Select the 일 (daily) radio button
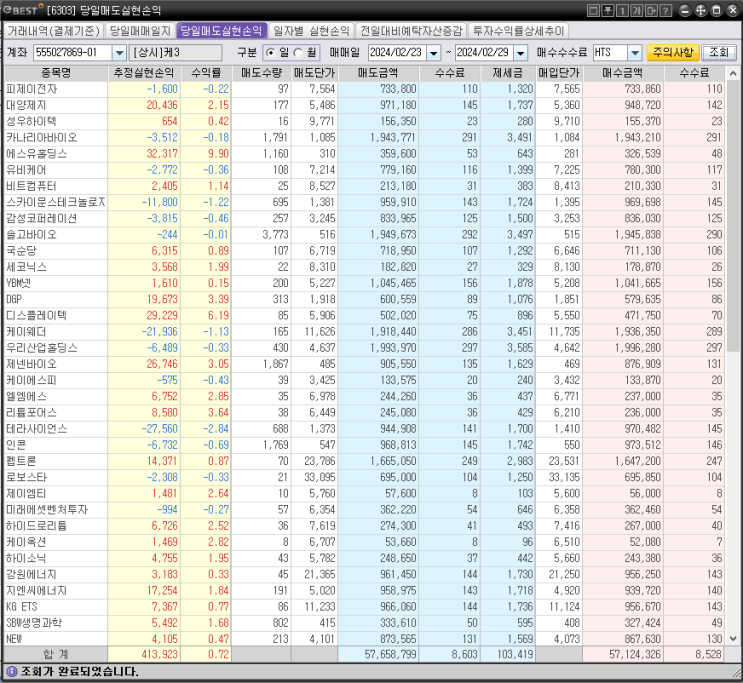This screenshot has width=743, height=683. pos(271,53)
